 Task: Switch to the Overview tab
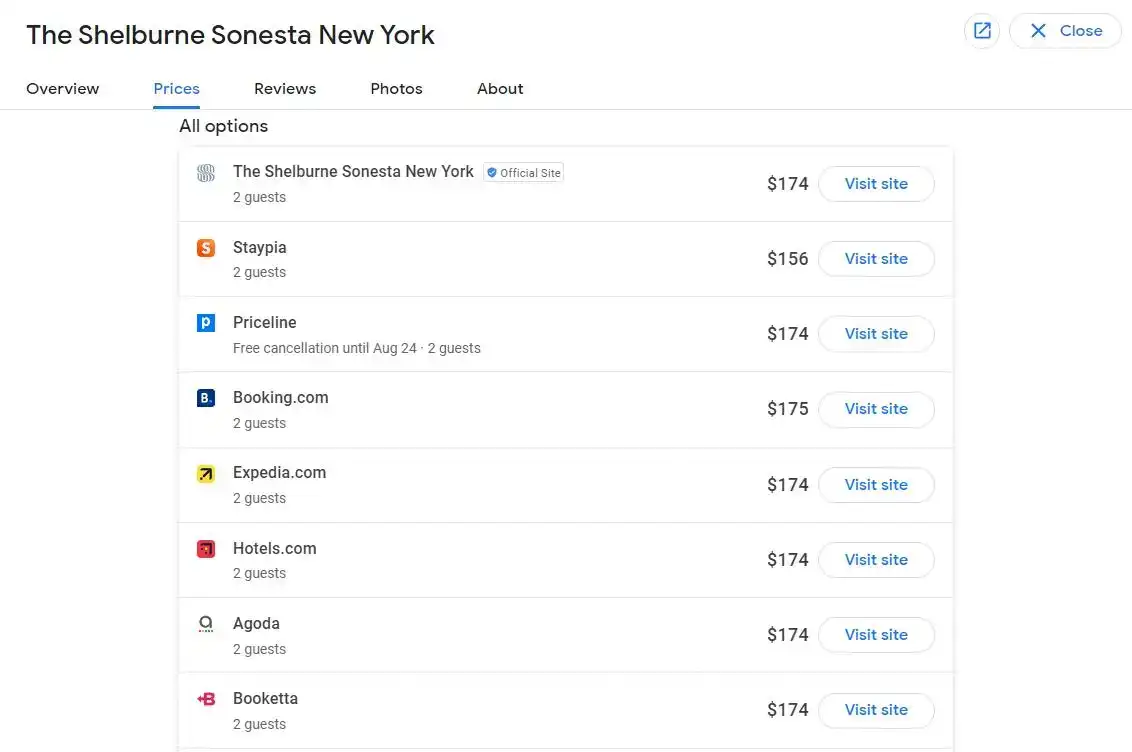[62, 89]
